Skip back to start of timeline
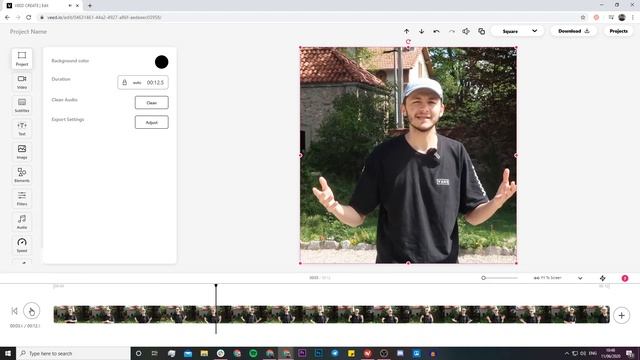640x360 pixels. [x=14, y=311]
